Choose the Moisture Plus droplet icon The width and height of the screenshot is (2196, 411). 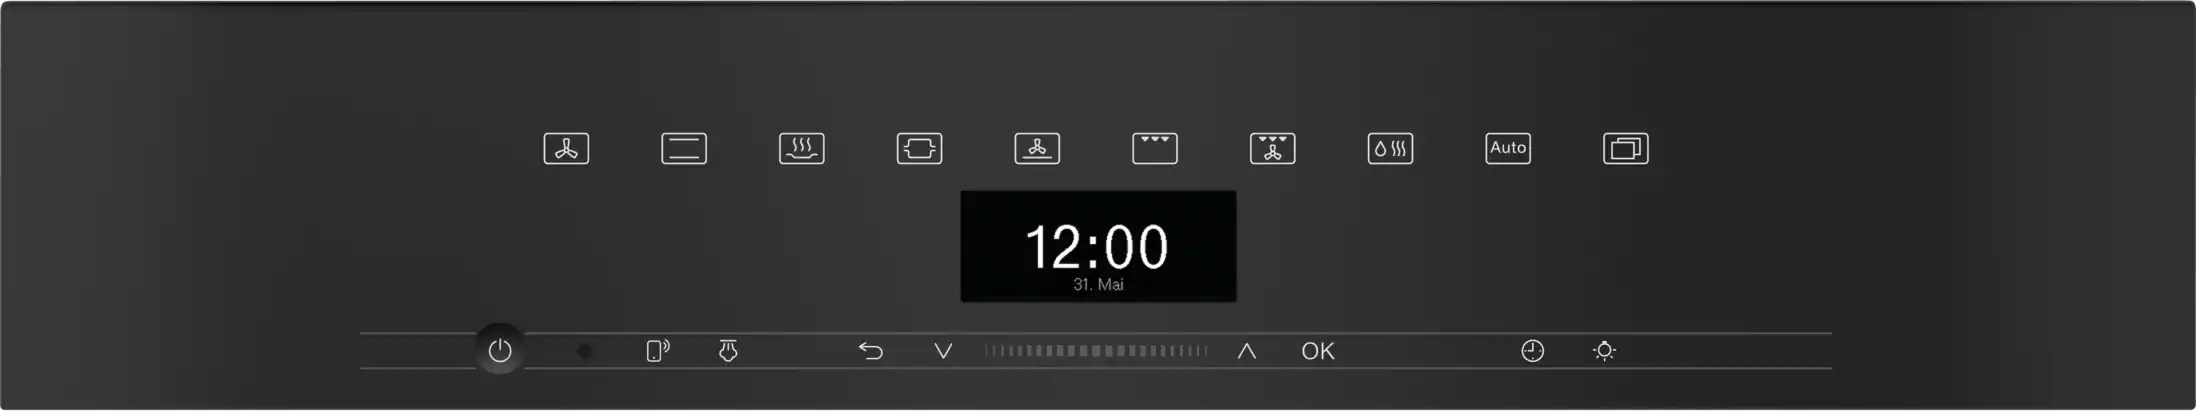tap(1391, 149)
